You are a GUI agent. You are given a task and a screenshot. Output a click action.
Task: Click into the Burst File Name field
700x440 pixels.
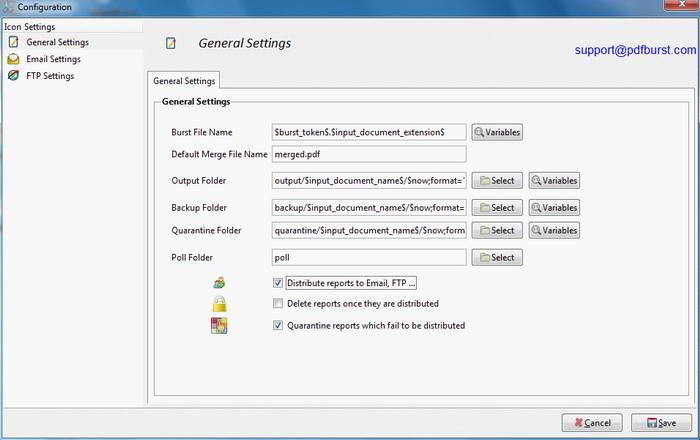coord(369,132)
